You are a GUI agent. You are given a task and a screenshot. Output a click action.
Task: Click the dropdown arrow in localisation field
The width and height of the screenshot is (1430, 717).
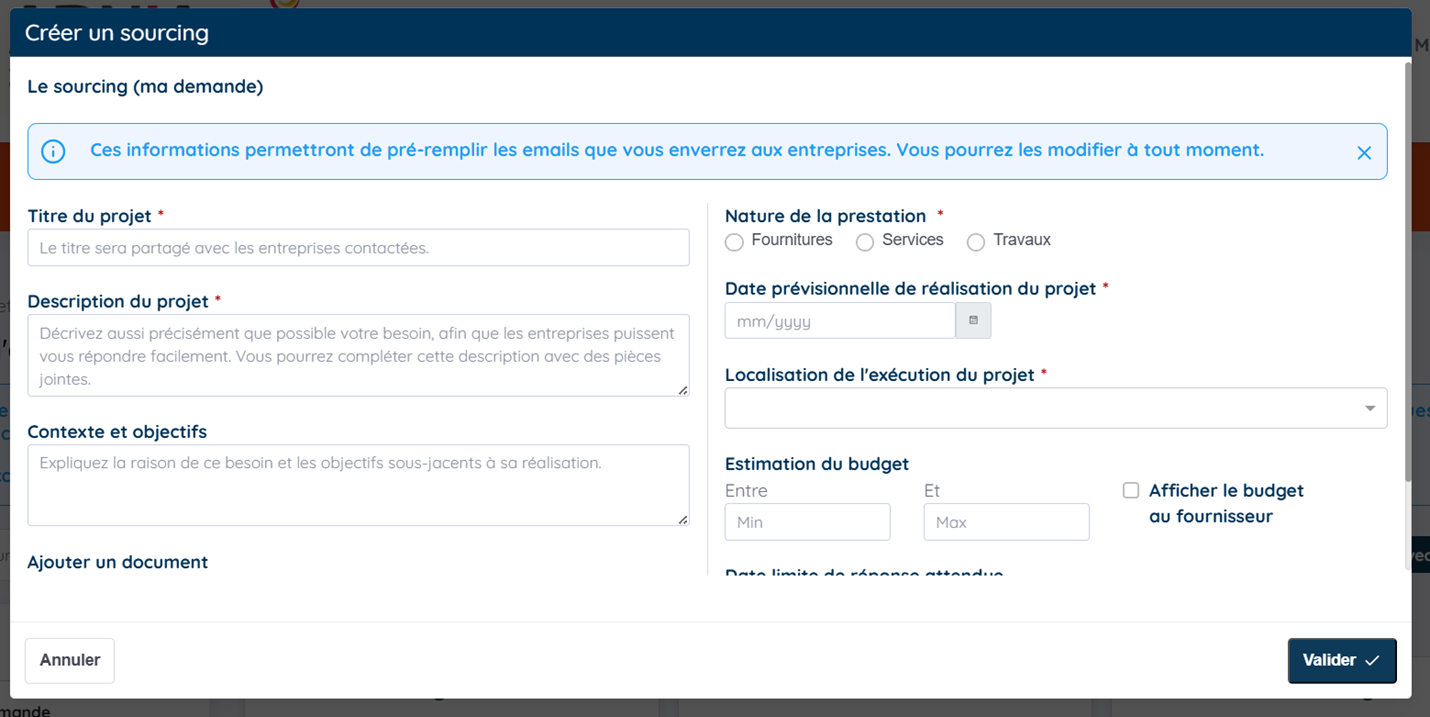pyautogui.click(x=1369, y=408)
